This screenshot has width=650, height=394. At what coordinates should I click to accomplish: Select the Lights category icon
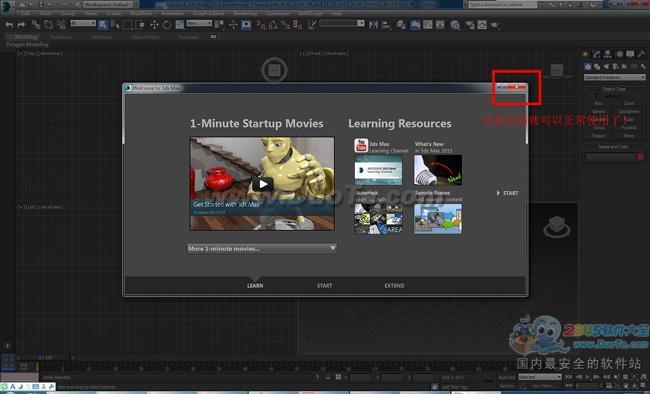click(x=606, y=66)
